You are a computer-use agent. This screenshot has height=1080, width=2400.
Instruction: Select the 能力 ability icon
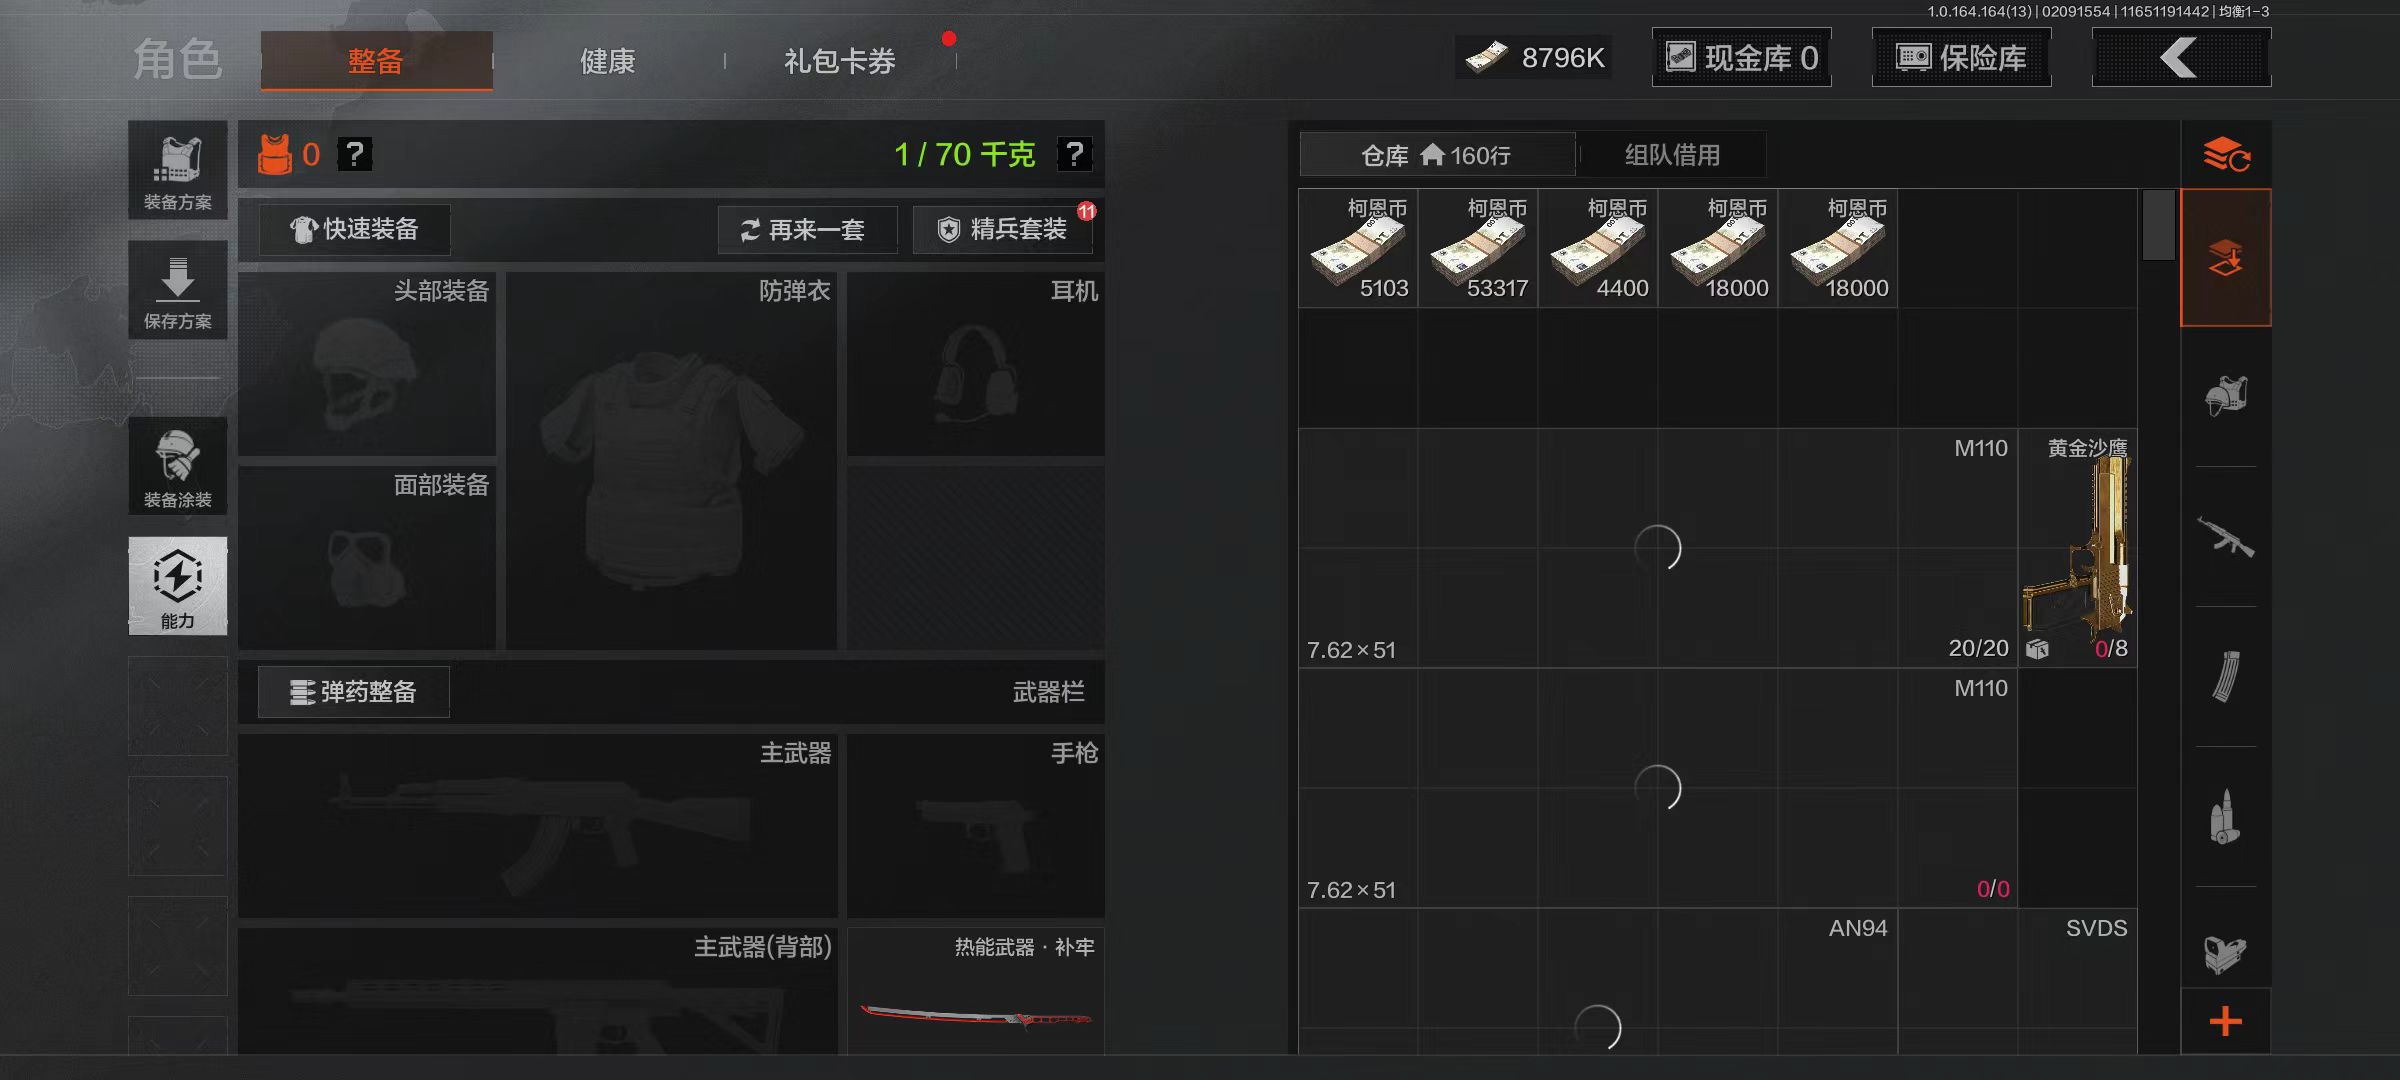click(x=177, y=586)
